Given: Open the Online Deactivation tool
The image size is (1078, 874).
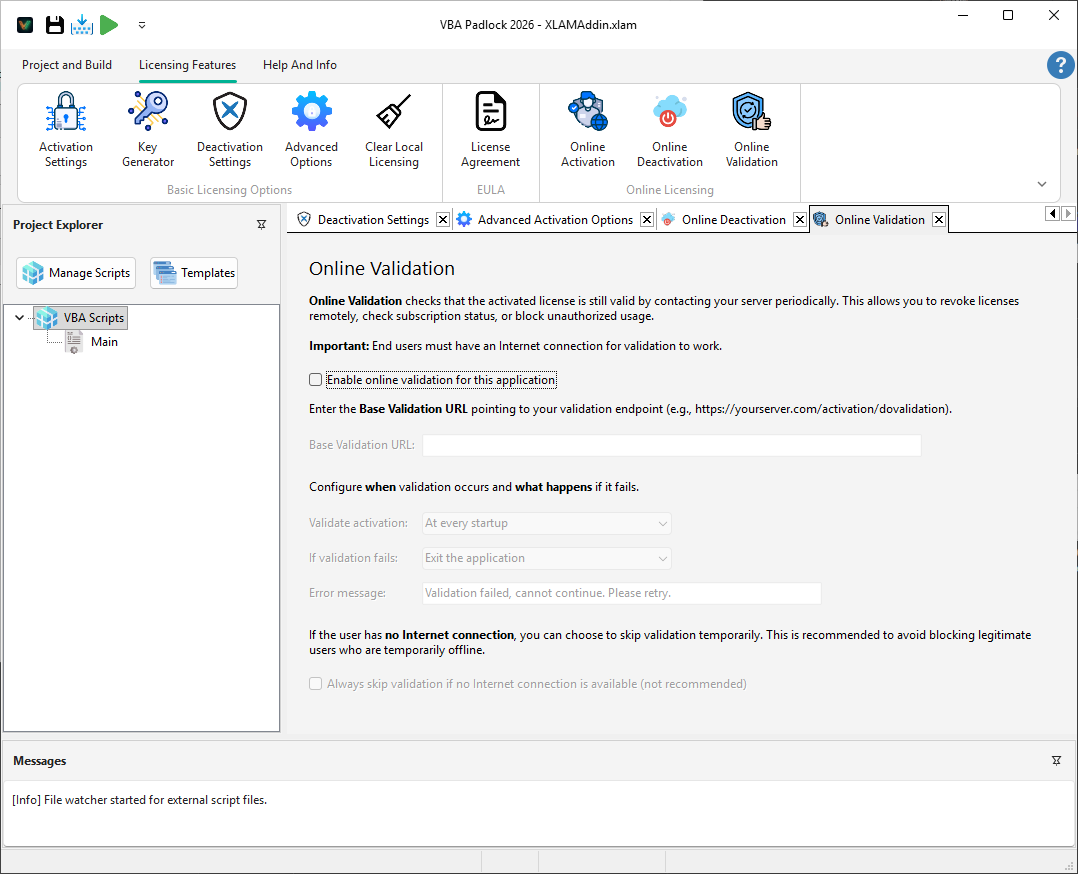Looking at the screenshot, I should click(669, 128).
